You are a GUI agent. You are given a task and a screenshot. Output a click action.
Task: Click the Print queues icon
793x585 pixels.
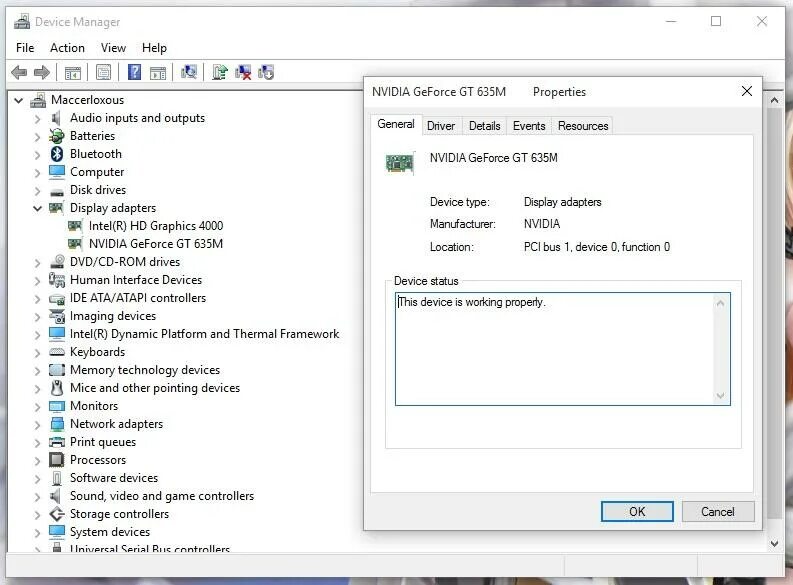pos(57,442)
